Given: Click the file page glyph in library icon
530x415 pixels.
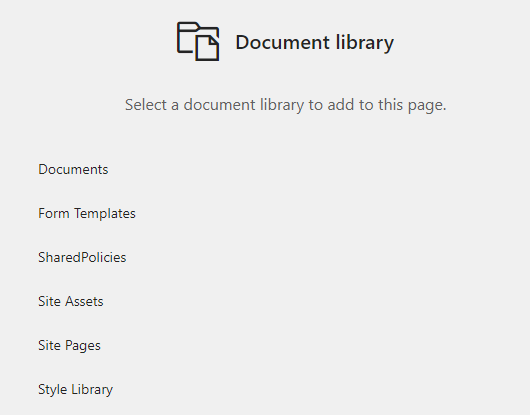Looking at the screenshot, I should pyautogui.click(x=207, y=48).
